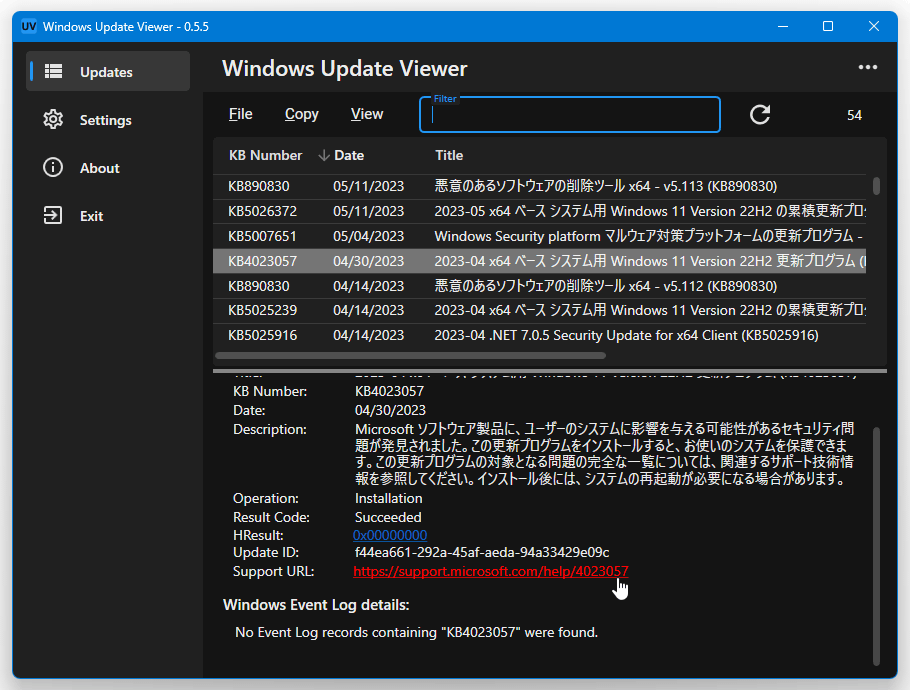Click the Settings gear icon
This screenshot has height=690, width=910.
point(53,120)
